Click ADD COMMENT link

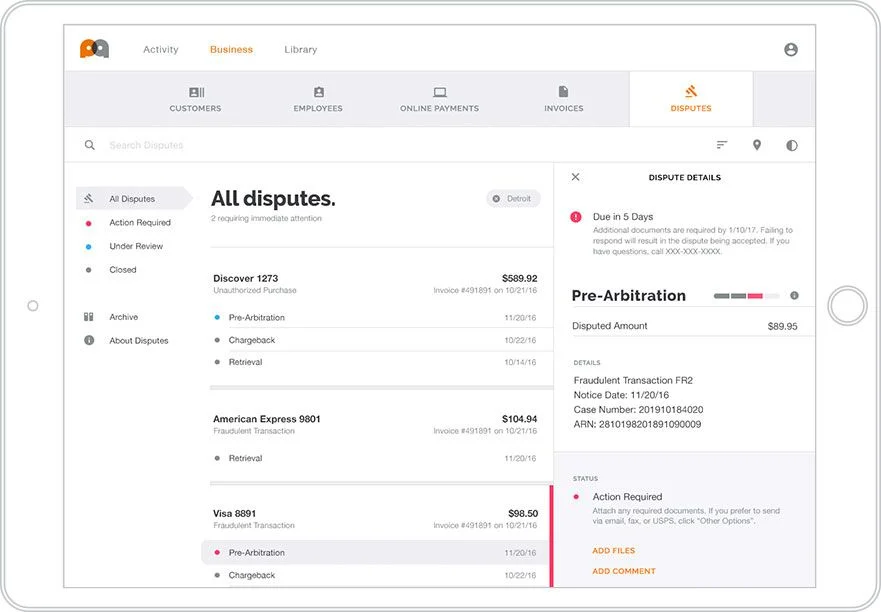[624, 571]
